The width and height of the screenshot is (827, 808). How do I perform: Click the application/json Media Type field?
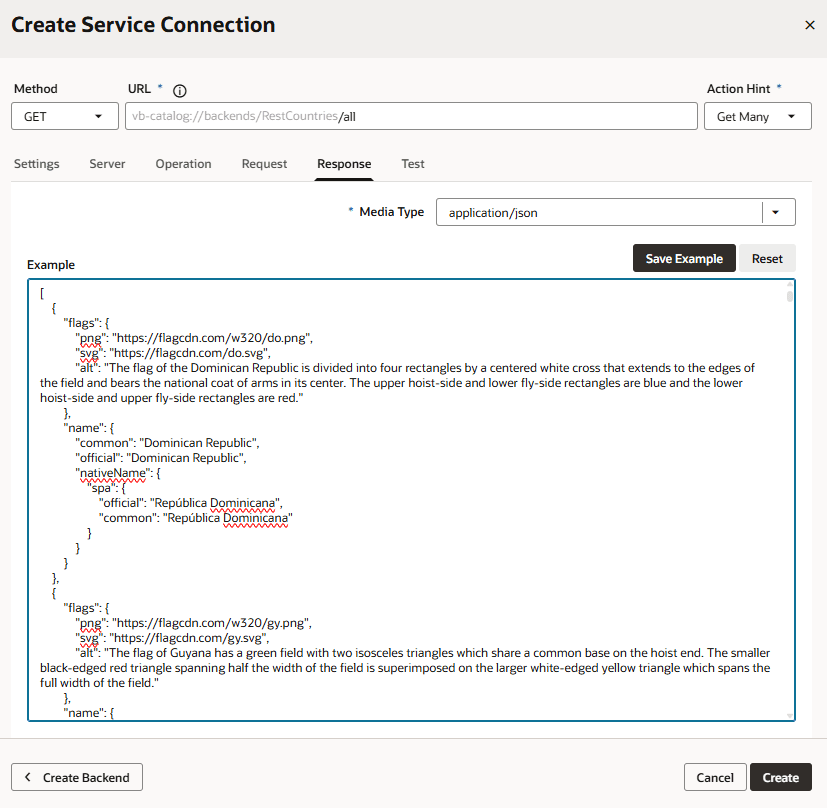599,212
